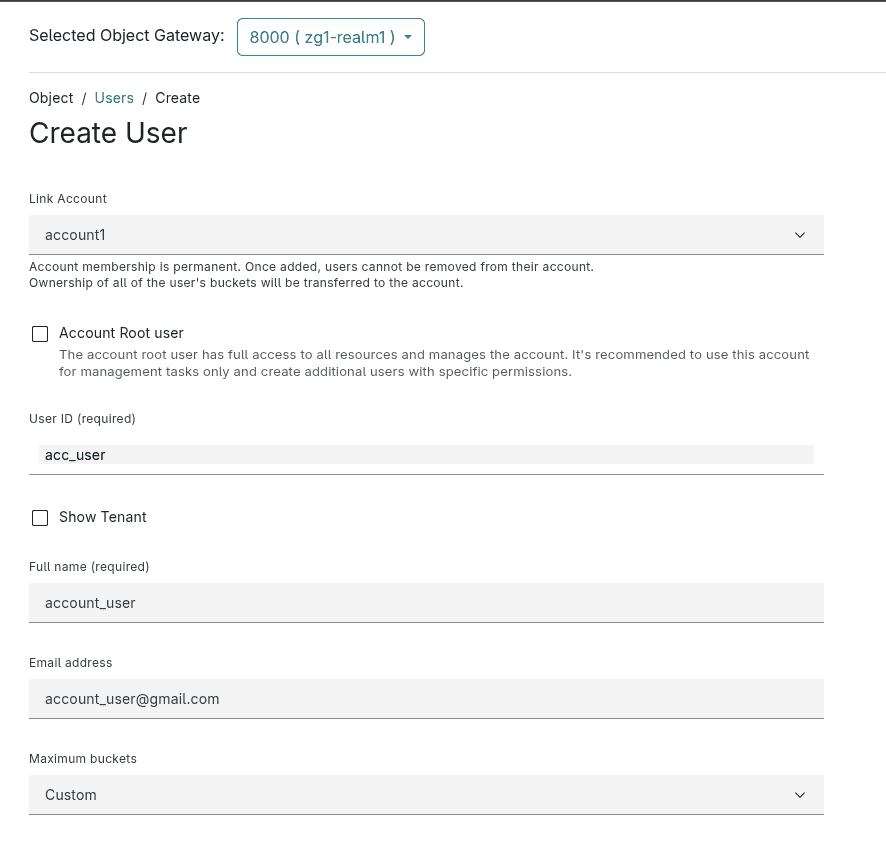Click the chevron on Maximum buckets selector
This screenshot has height=845, width=886.
800,794
